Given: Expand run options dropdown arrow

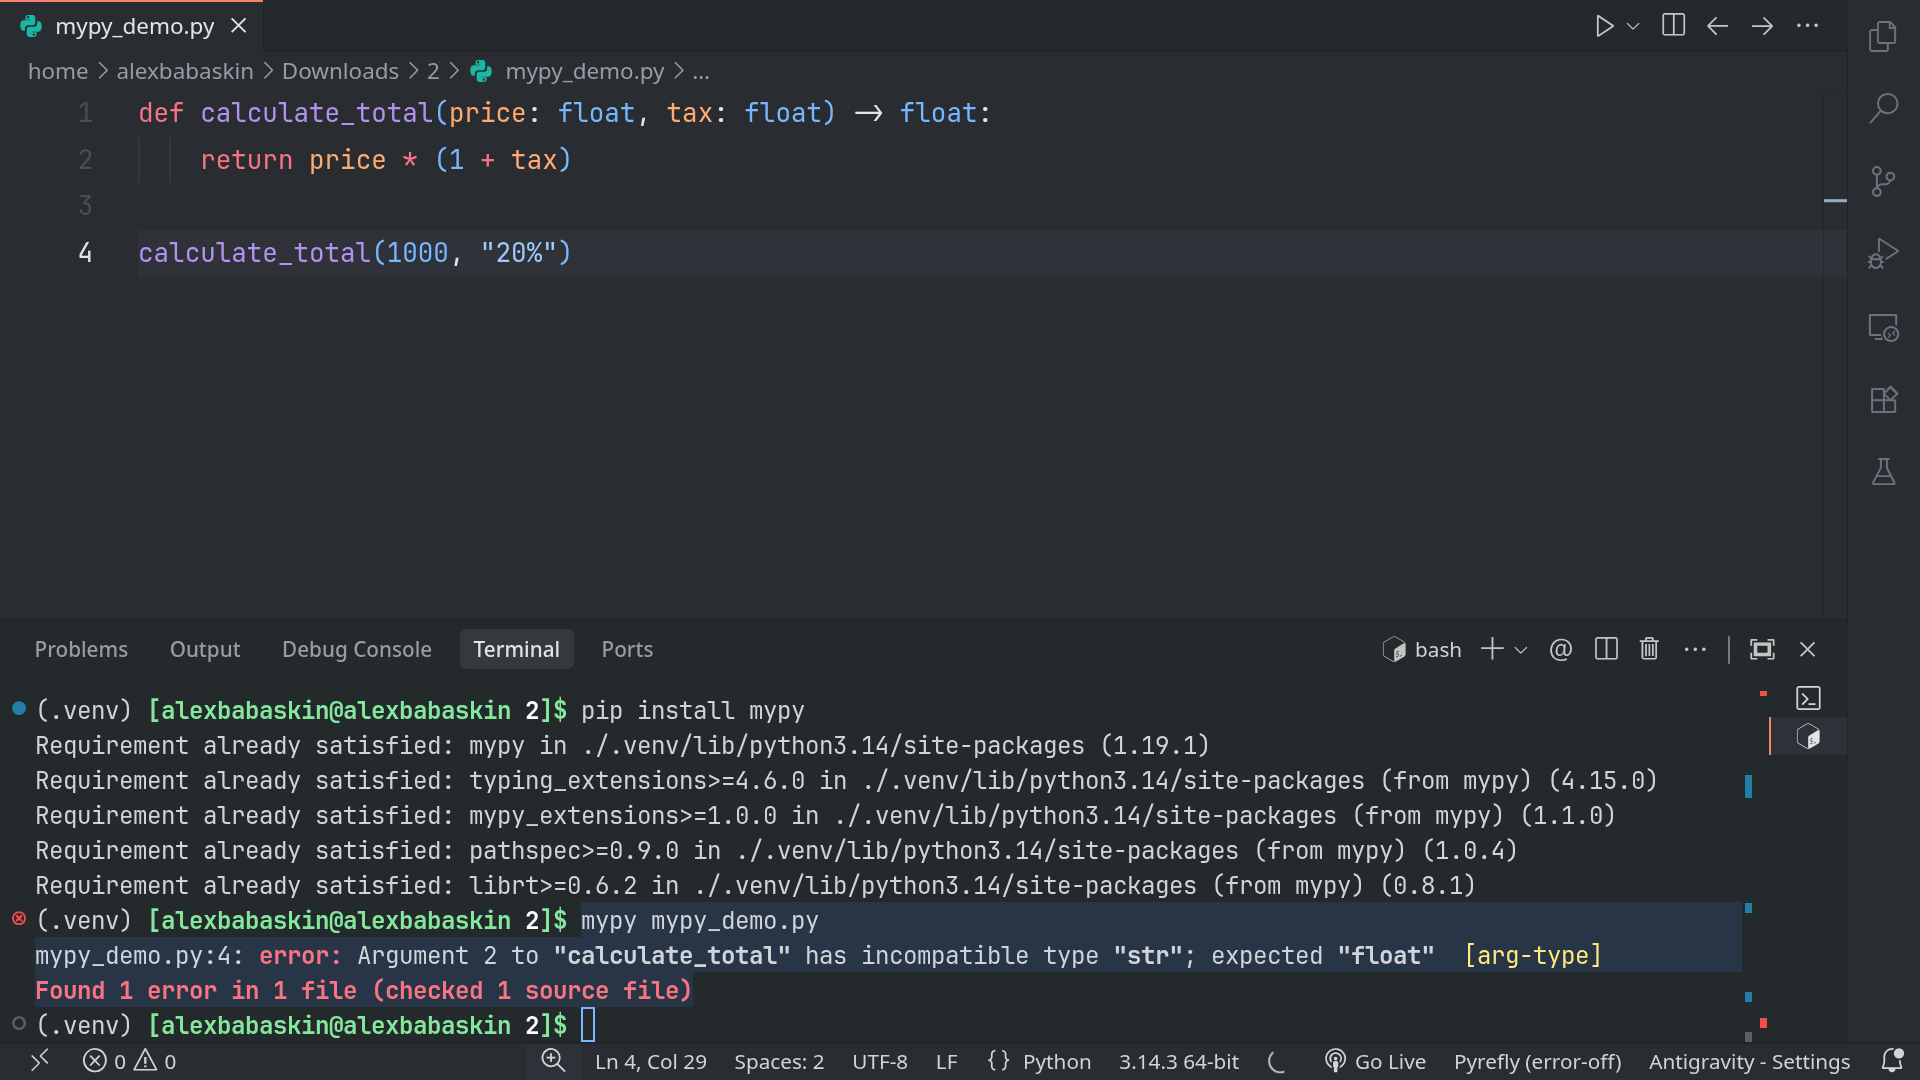Looking at the screenshot, I should tap(1633, 26).
